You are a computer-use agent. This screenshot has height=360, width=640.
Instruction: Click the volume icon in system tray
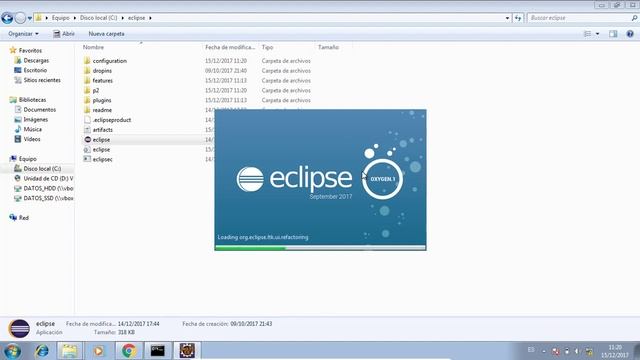(x=577, y=351)
